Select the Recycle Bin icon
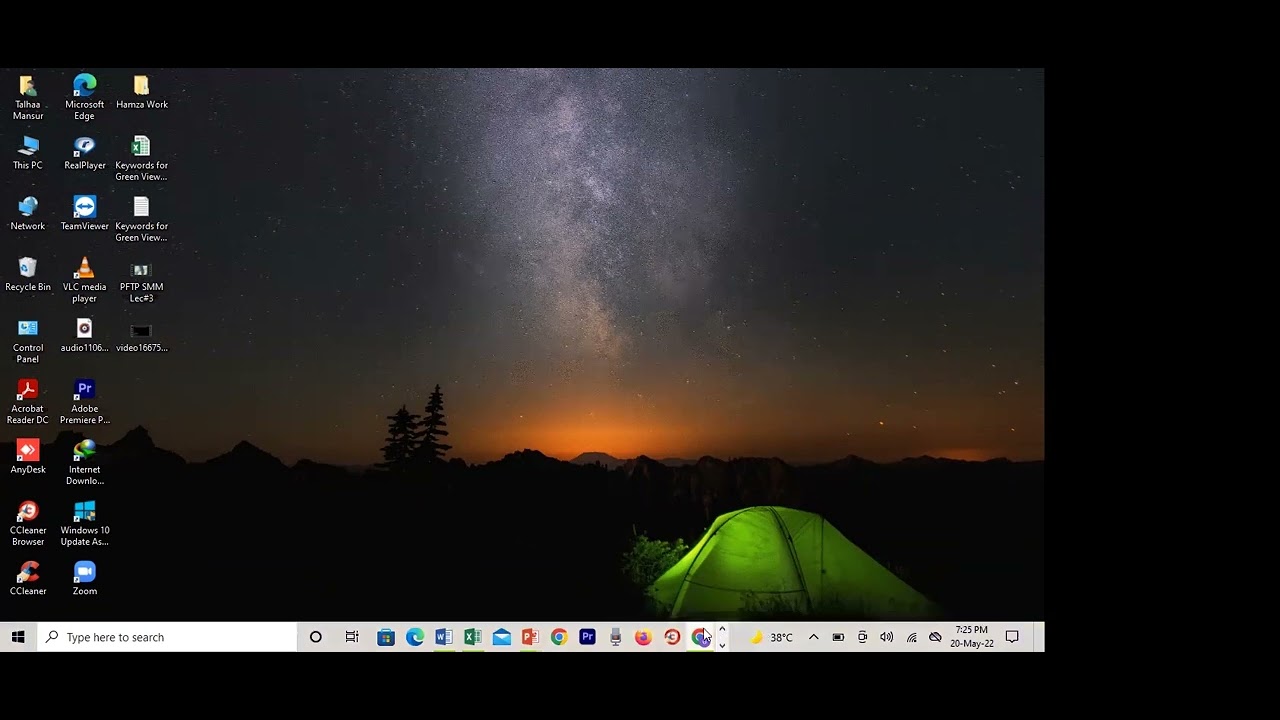1280x720 pixels. (x=28, y=269)
